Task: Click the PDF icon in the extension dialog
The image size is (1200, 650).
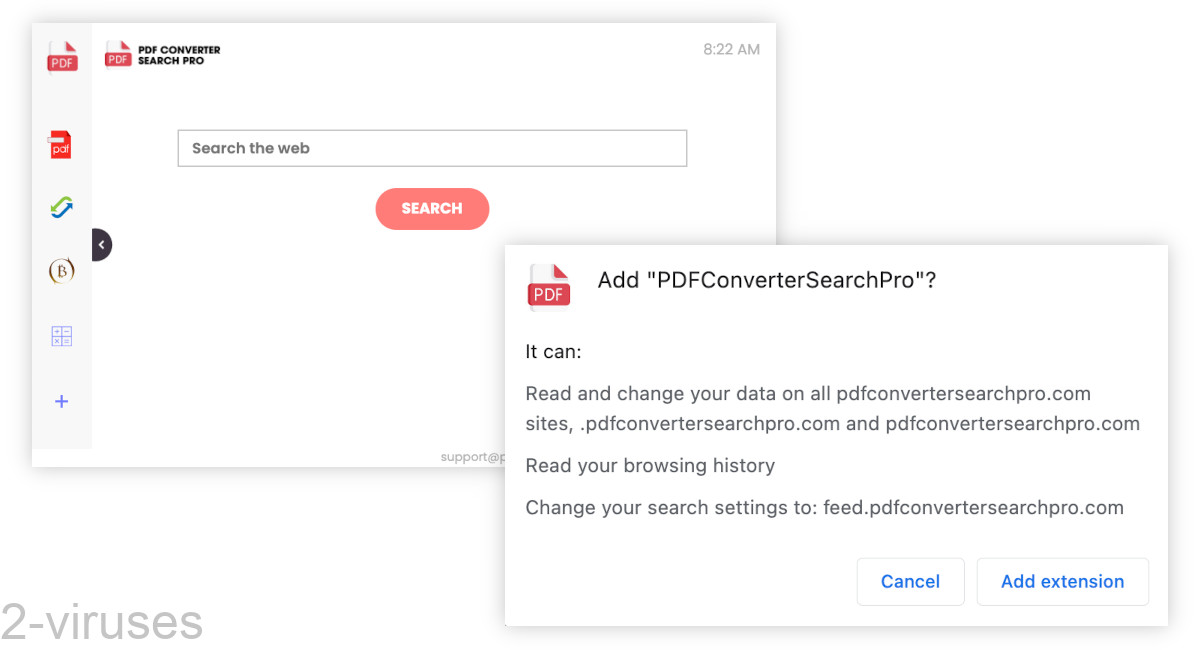Action: (x=548, y=287)
